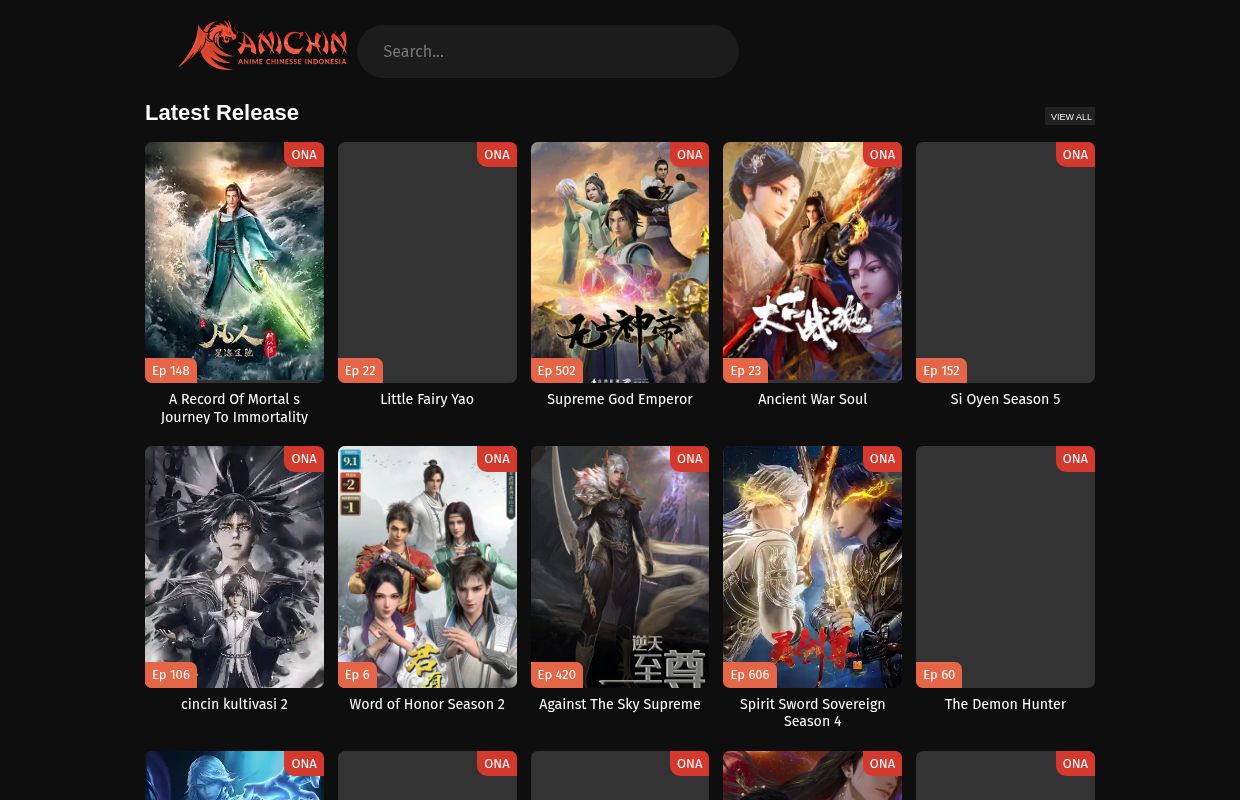
Task: Click the Ep 22 badge
Action: [x=360, y=370]
